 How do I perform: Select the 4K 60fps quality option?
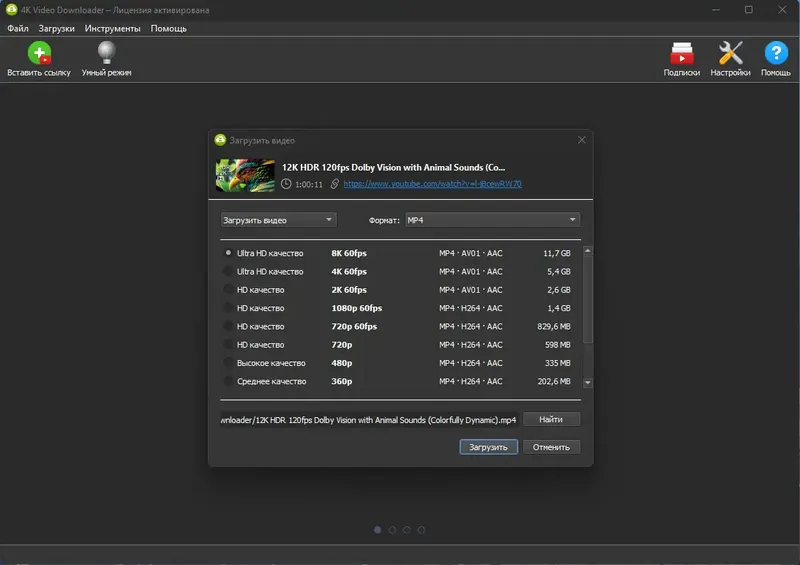coord(228,271)
